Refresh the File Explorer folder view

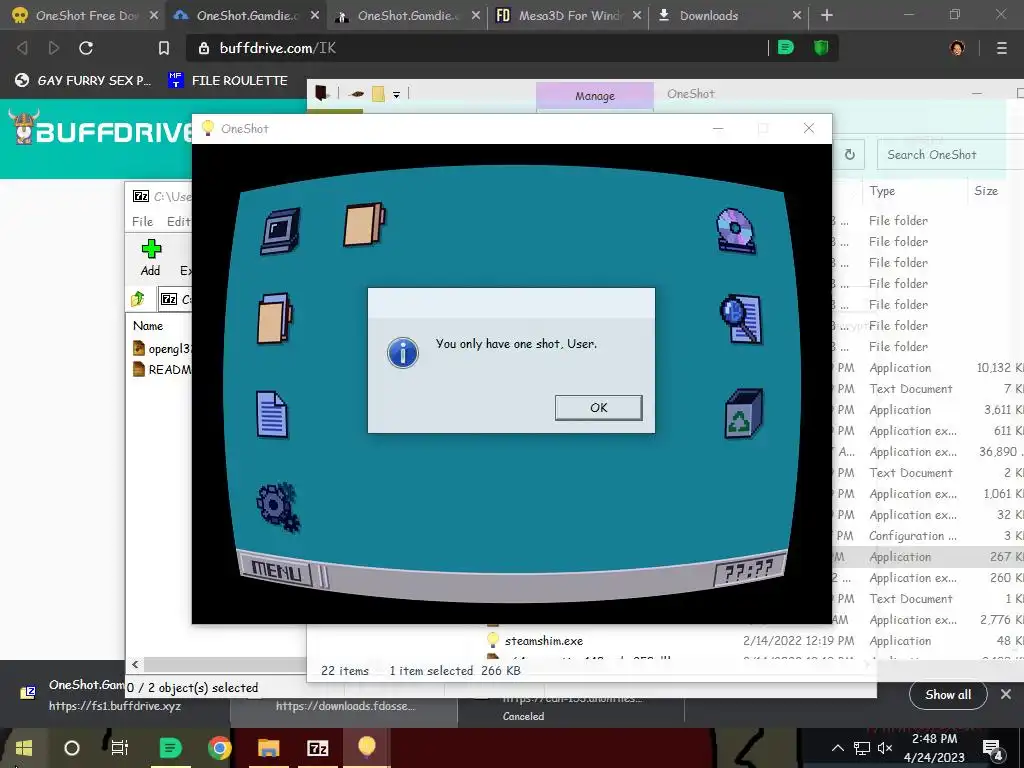point(850,155)
